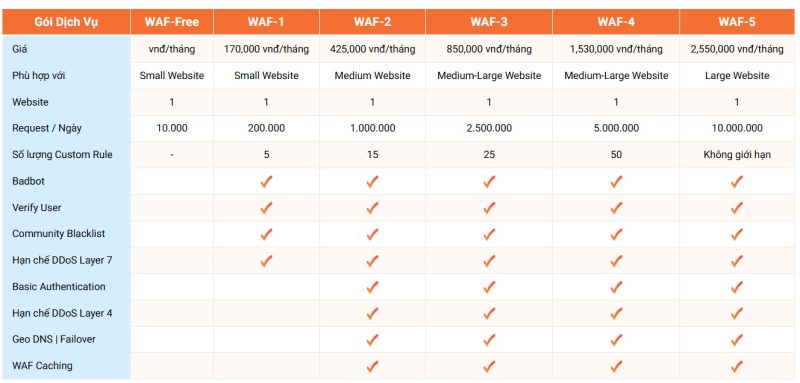800x383 pixels.
Task: Click the Basic Authentication checkmark under WAF-5
Action: click(737, 287)
